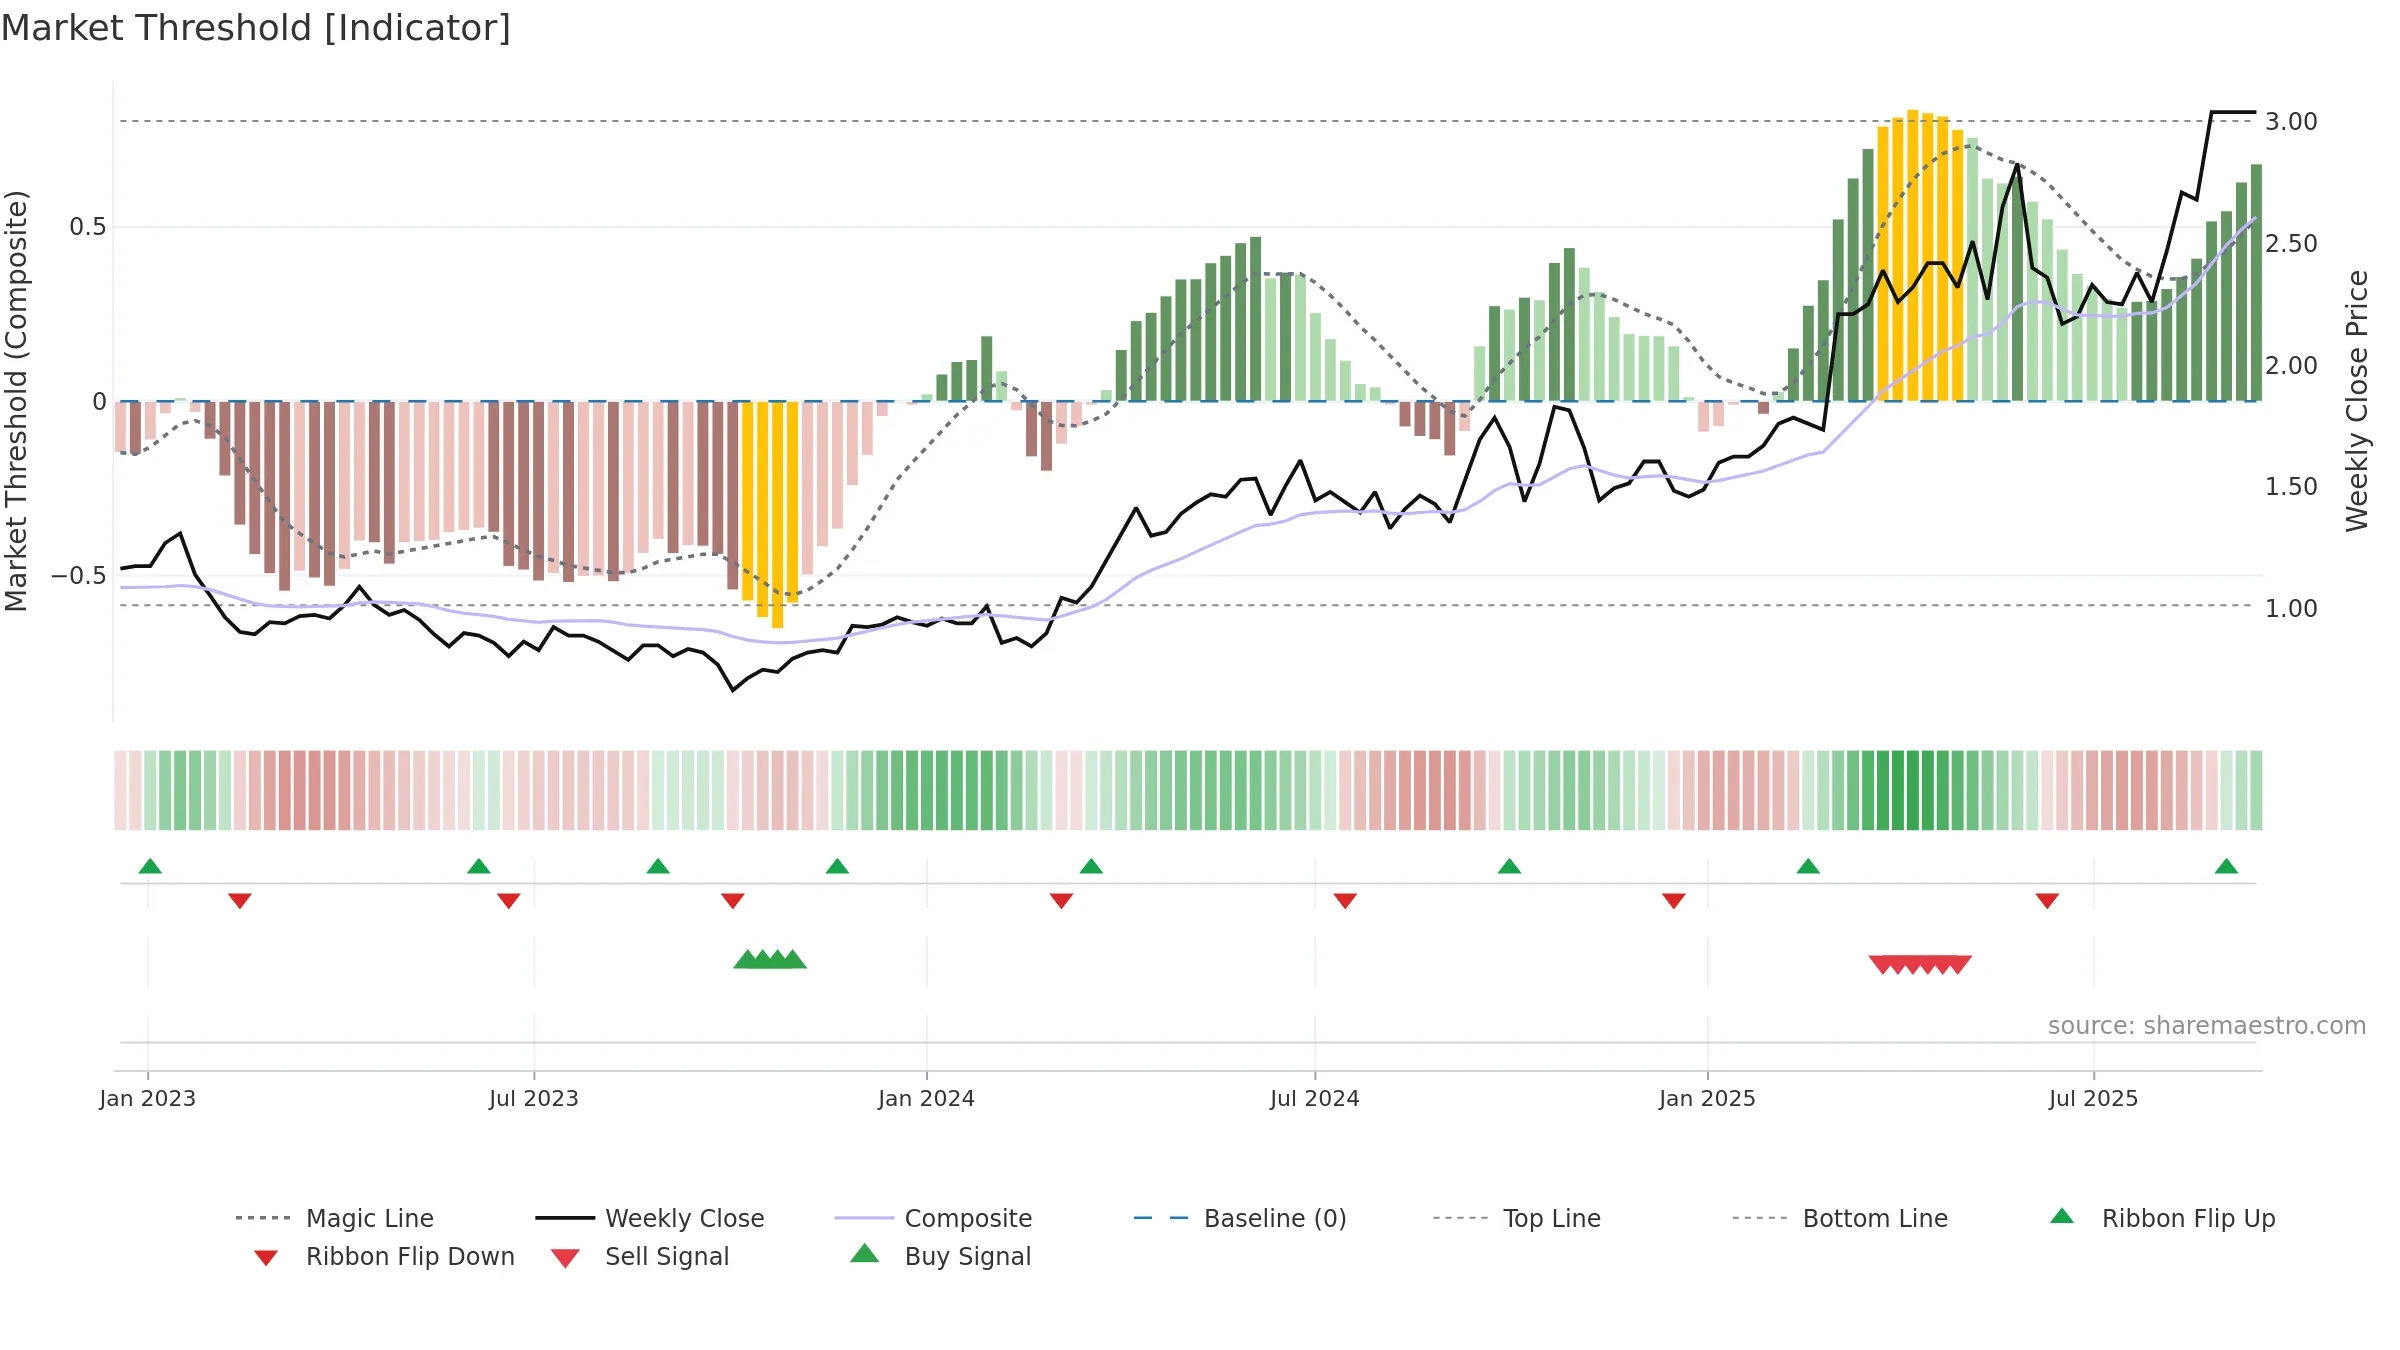
Task: Click the Jul 2025 x-axis label
Action: [2093, 1098]
